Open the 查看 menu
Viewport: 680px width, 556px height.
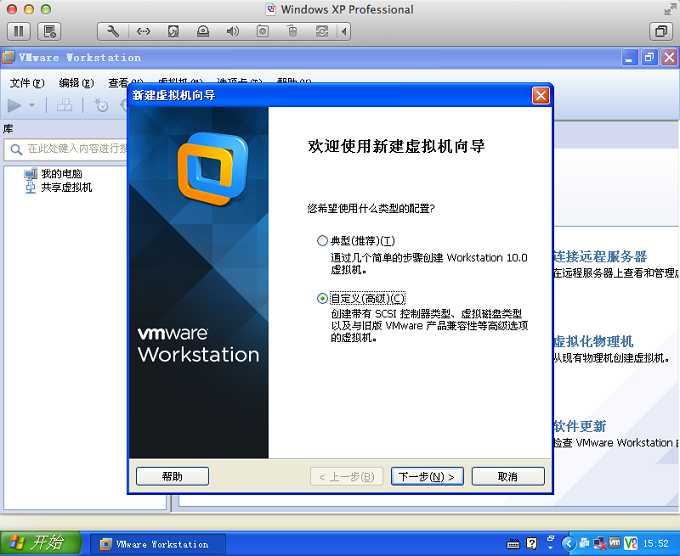125,82
